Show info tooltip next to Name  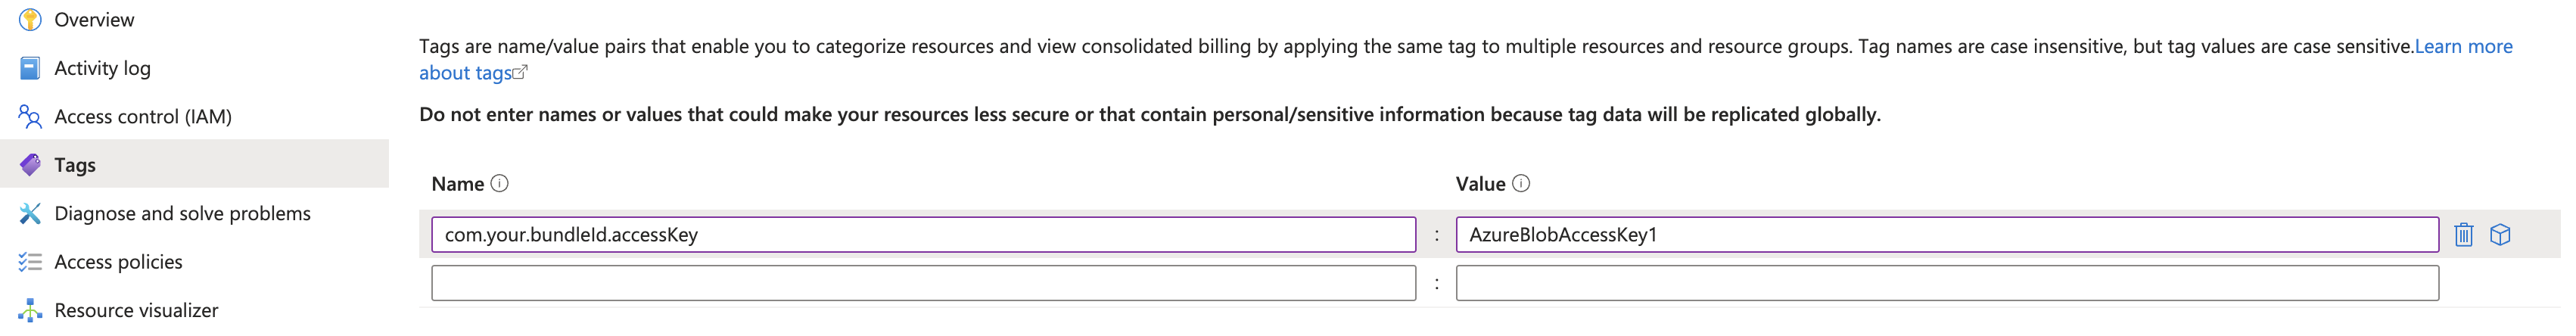pos(500,183)
